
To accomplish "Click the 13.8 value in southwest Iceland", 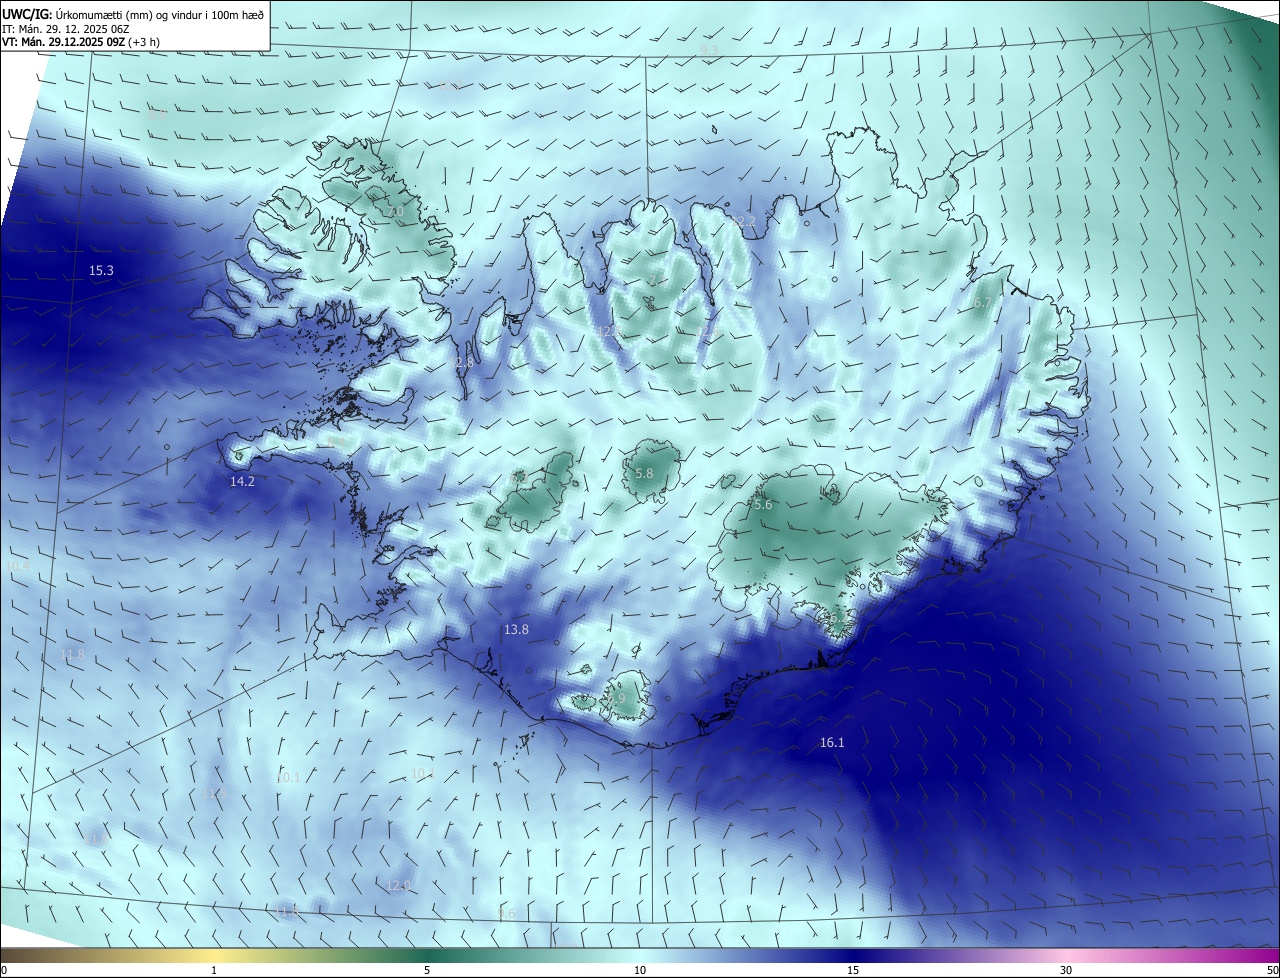I will 516,629.
